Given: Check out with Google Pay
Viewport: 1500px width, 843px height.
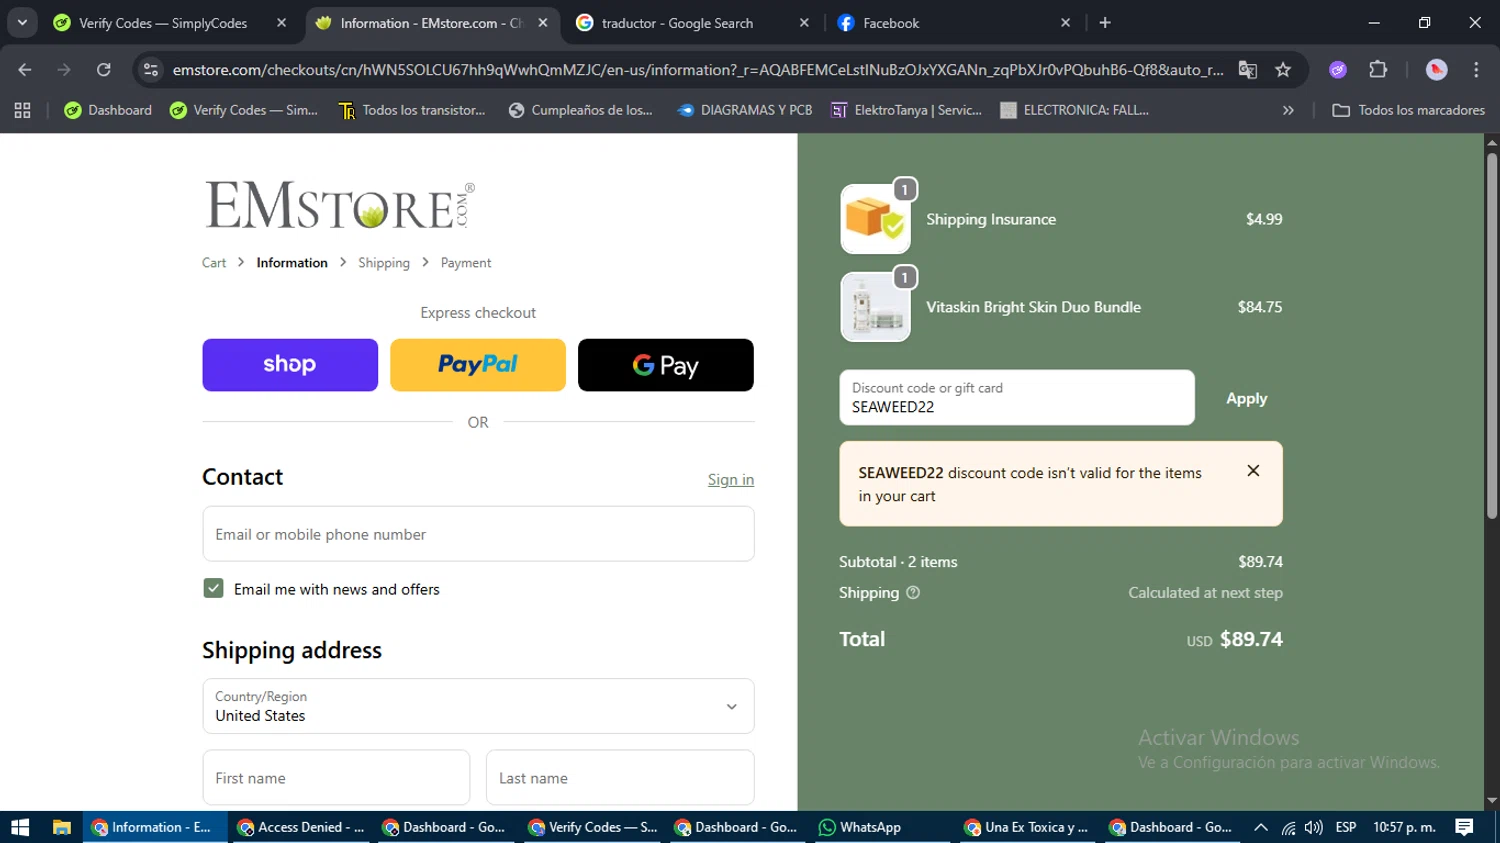Looking at the screenshot, I should 666,365.
